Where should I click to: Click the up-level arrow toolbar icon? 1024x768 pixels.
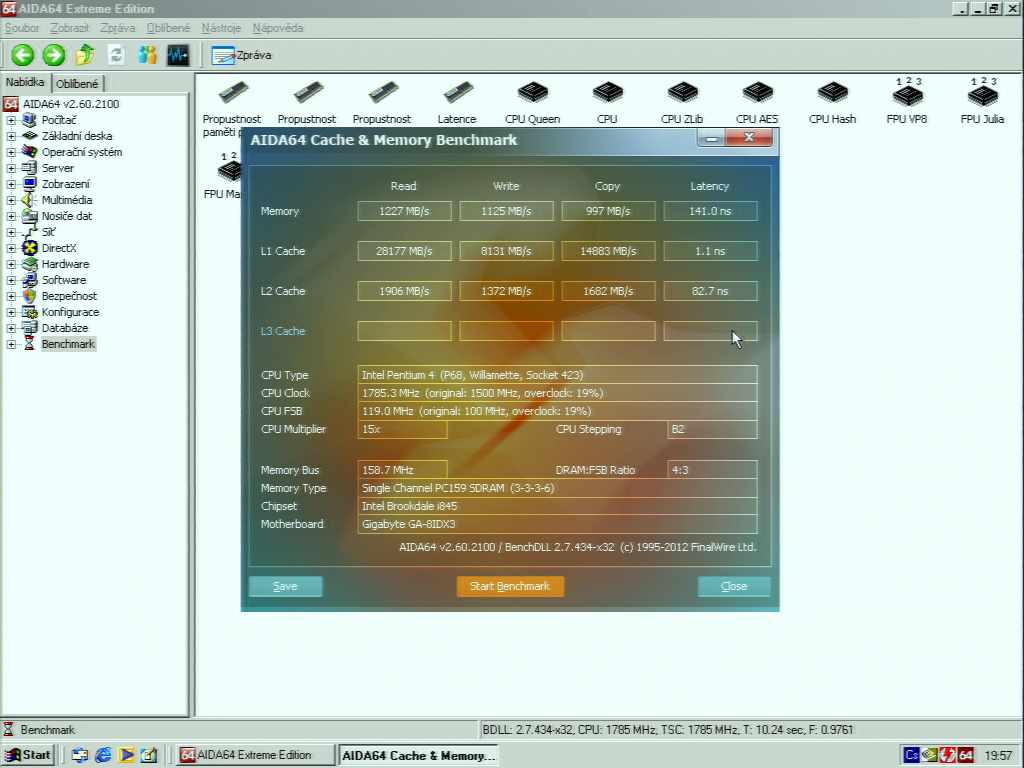tap(85, 55)
